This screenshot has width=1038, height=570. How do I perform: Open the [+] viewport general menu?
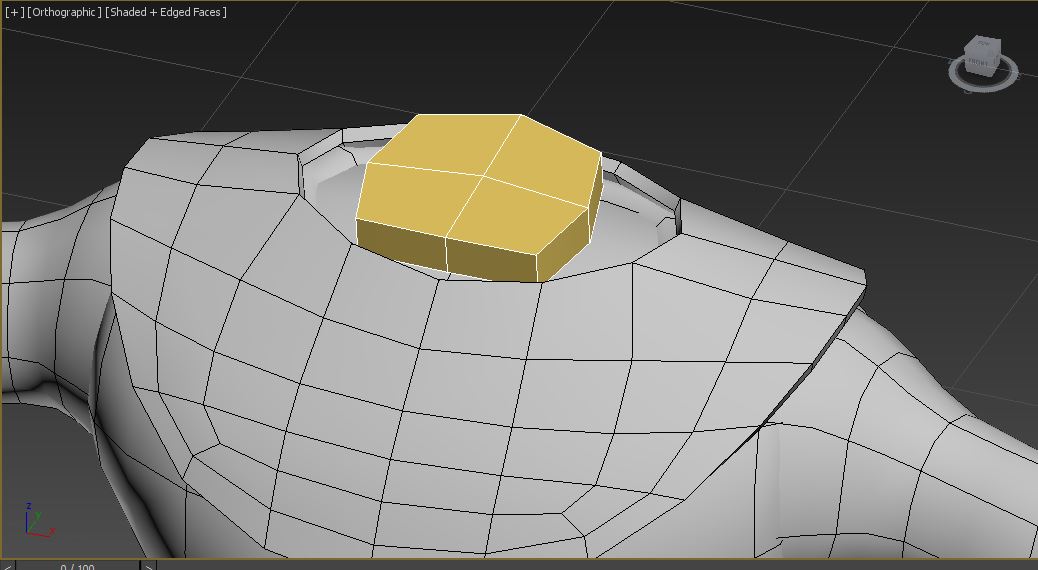13,12
